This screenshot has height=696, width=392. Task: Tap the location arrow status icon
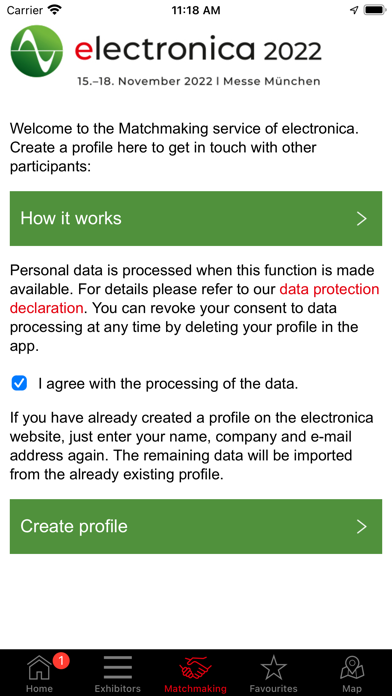tap(354, 10)
